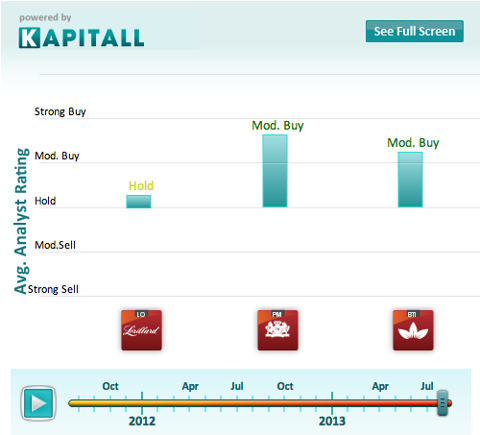Click the BTI tobacco leaf stock icon
The height and width of the screenshot is (435, 480).
(x=413, y=330)
